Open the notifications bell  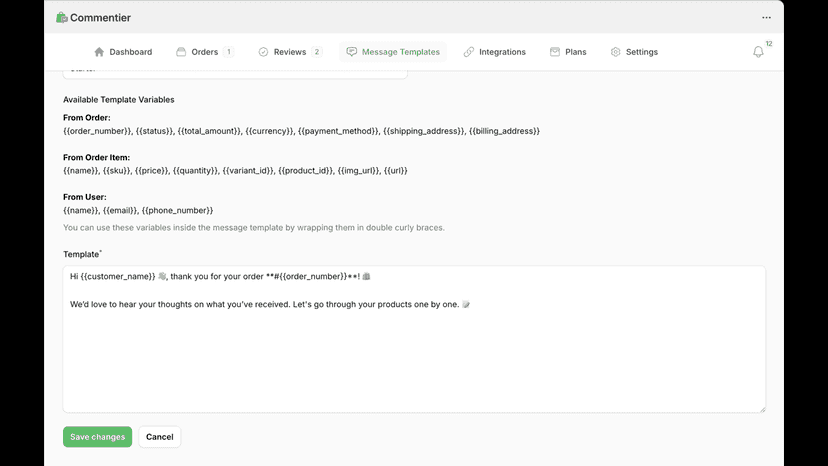click(x=758, y=52)
